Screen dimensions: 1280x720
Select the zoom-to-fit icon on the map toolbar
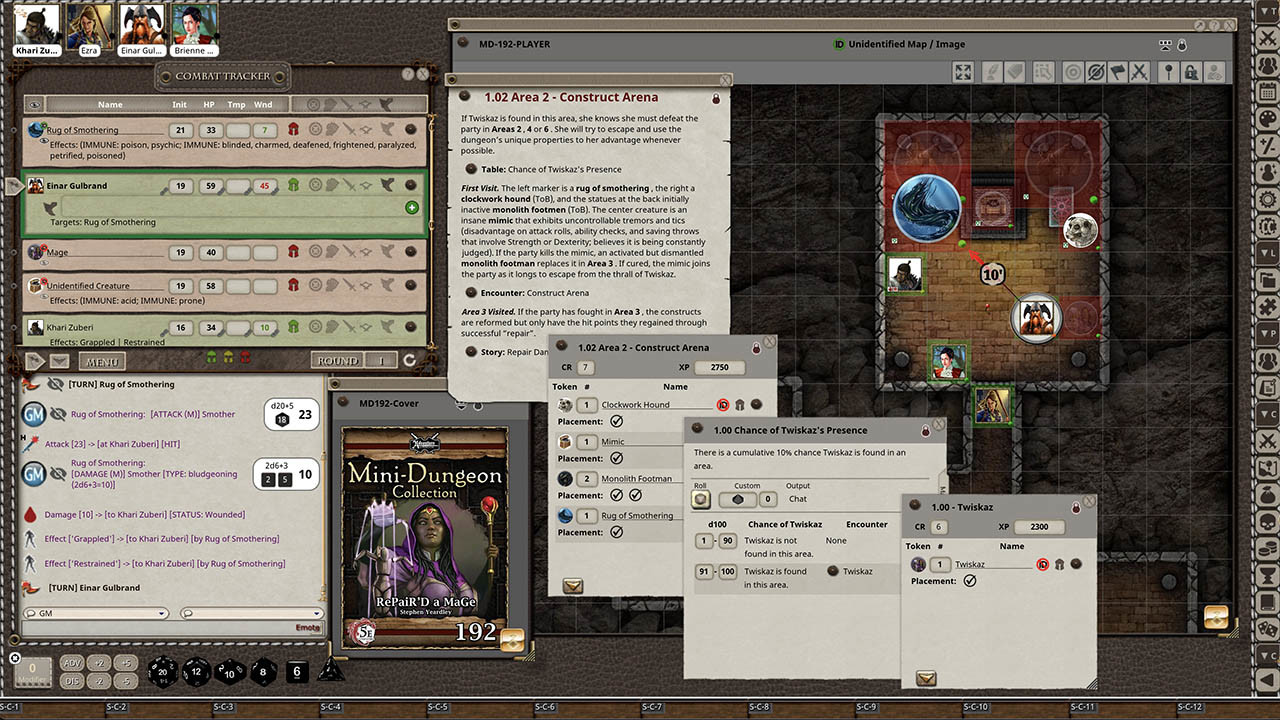[x=963, y=72]
